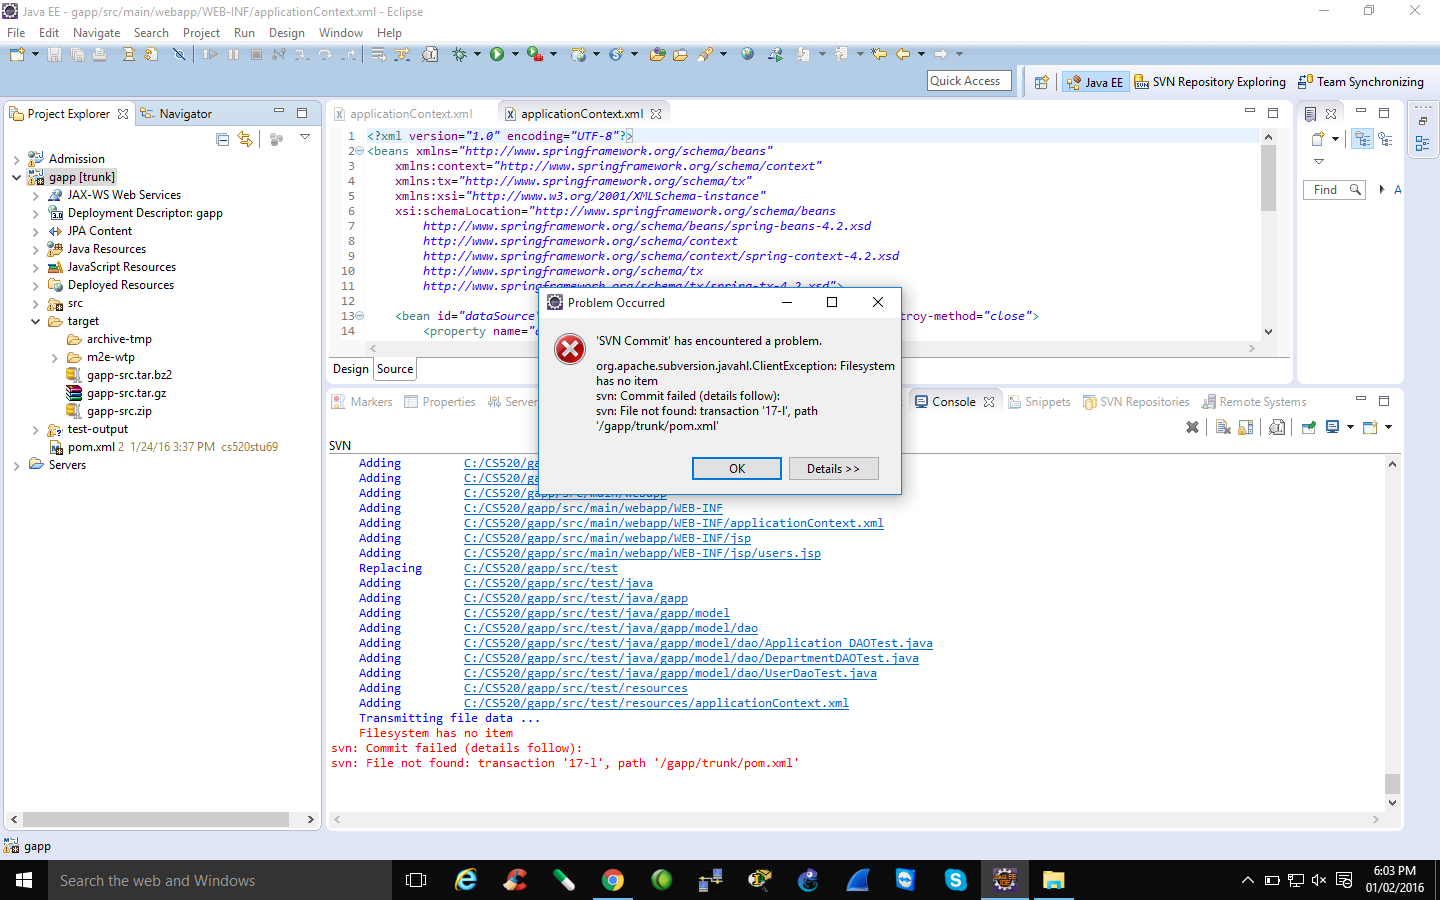Collapse all items in Project Explorer
Viewport: 1440px width, 900px height.
[223, 139]
